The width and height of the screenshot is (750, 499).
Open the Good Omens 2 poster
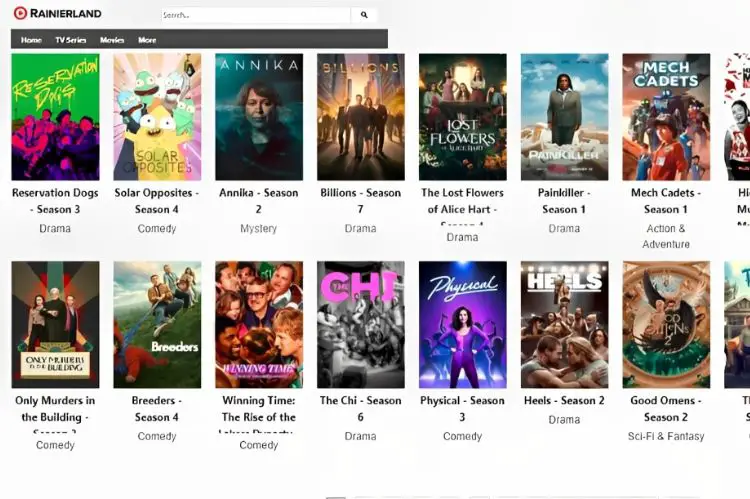[666, 324]
